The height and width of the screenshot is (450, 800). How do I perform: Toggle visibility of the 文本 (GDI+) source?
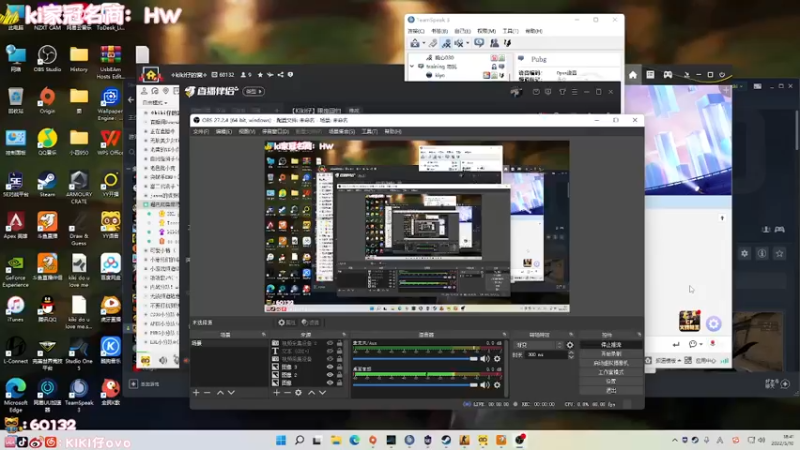pos(330,352)
